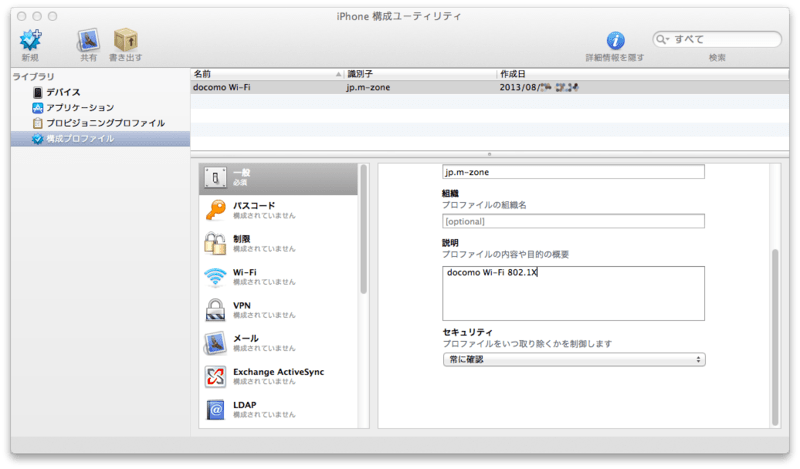The image size is (800, 469).
Task: Click the 2013/08 creation date cell
Action: point(539,87)
